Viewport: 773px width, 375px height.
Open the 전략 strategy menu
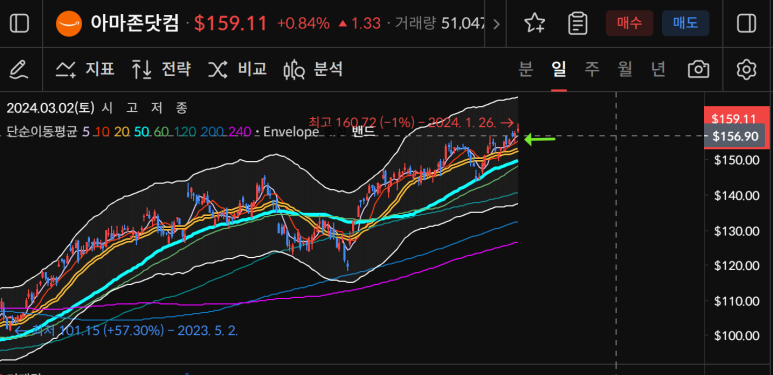click(161, 69)
